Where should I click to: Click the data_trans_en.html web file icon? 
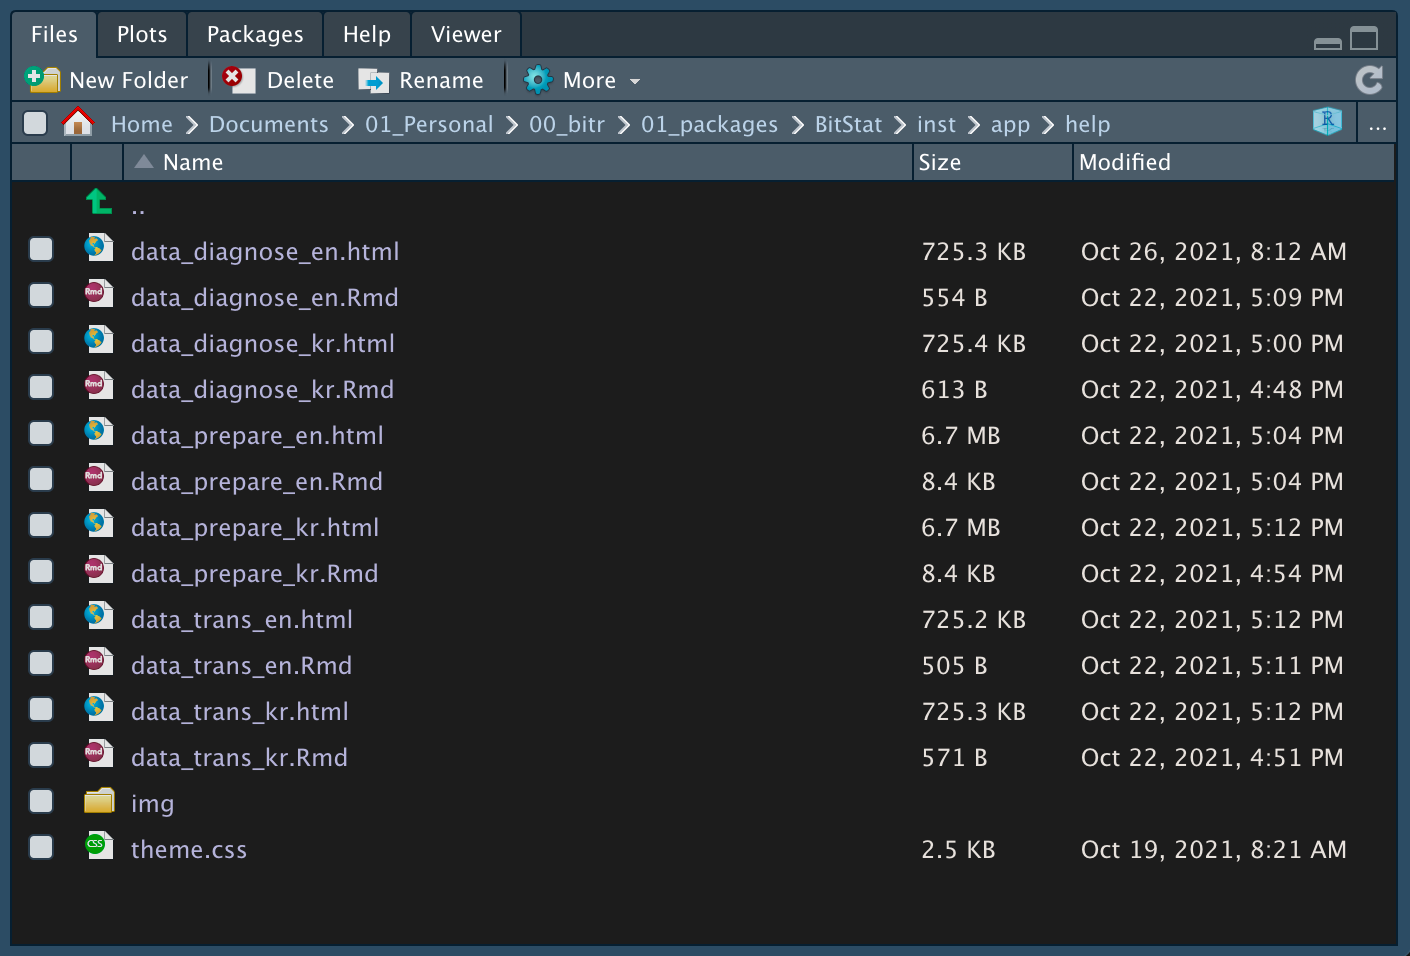(x=98, y=616)
